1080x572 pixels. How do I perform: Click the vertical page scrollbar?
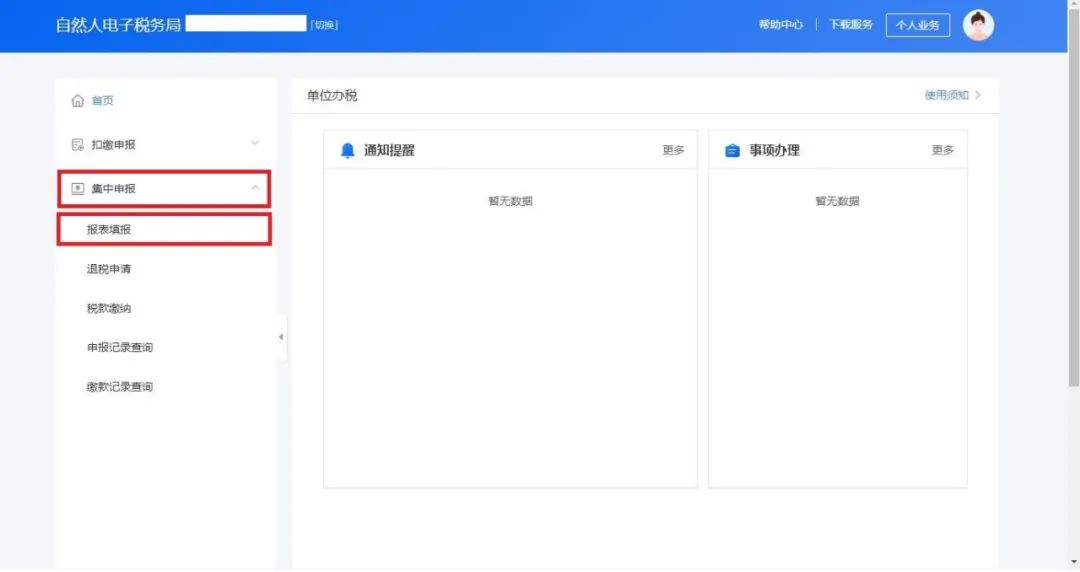(1074, 200)
